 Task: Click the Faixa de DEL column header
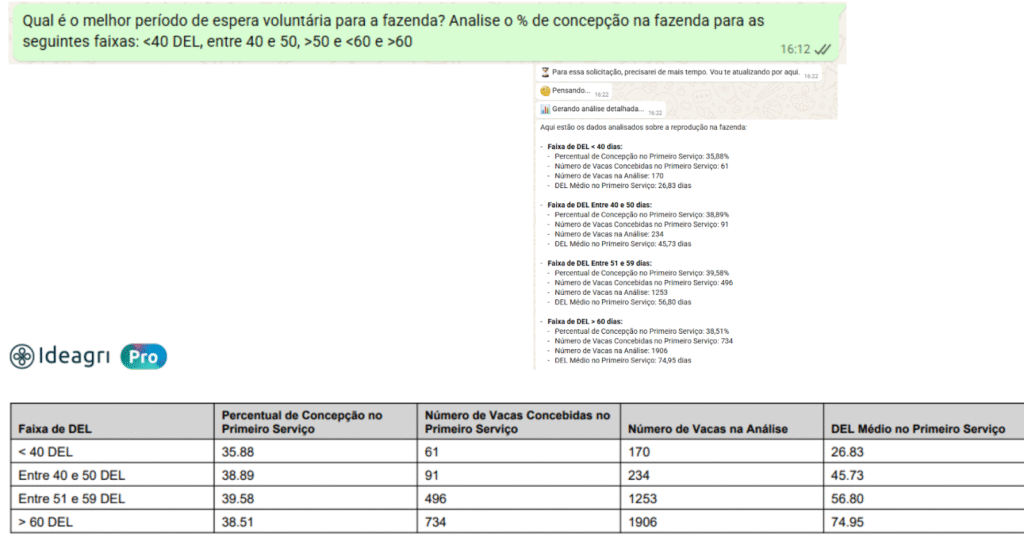click(x=55, y=429)
